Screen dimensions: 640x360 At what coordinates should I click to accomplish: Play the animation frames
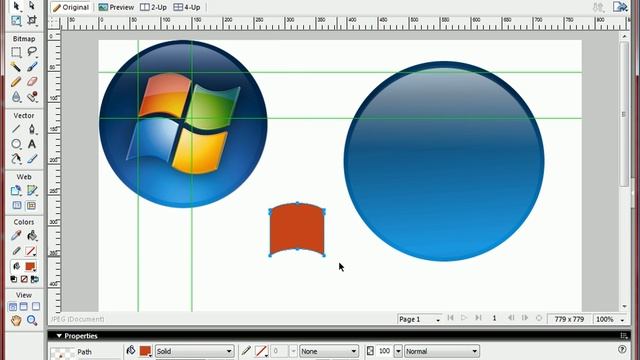[464, 318]
